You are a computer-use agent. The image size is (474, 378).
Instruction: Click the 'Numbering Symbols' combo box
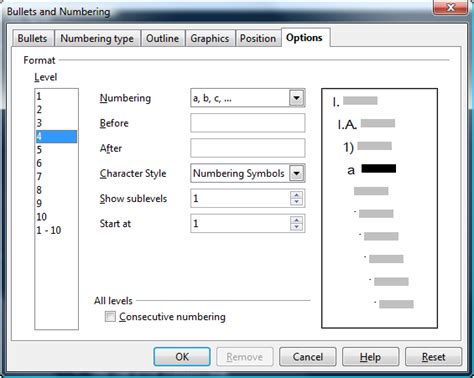coord(247,173)
